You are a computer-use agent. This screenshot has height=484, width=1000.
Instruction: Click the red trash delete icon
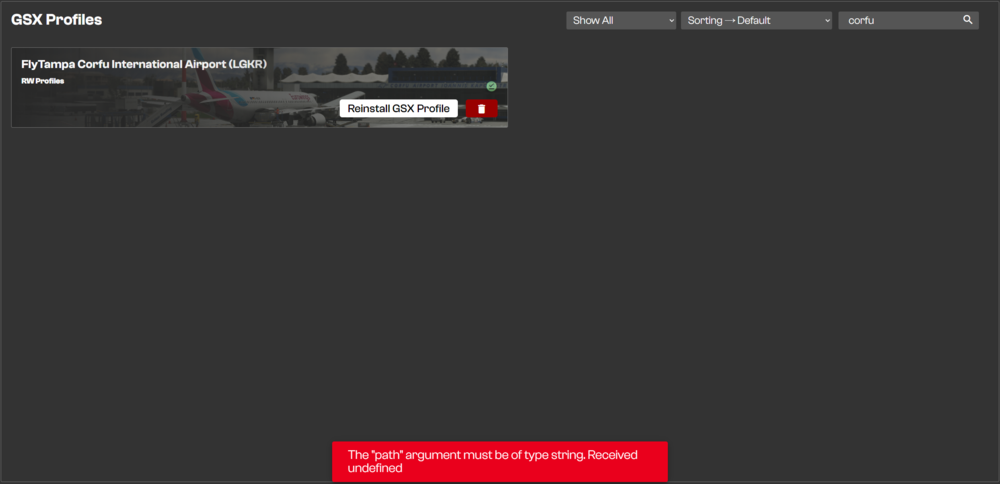(x=481, y=109)
